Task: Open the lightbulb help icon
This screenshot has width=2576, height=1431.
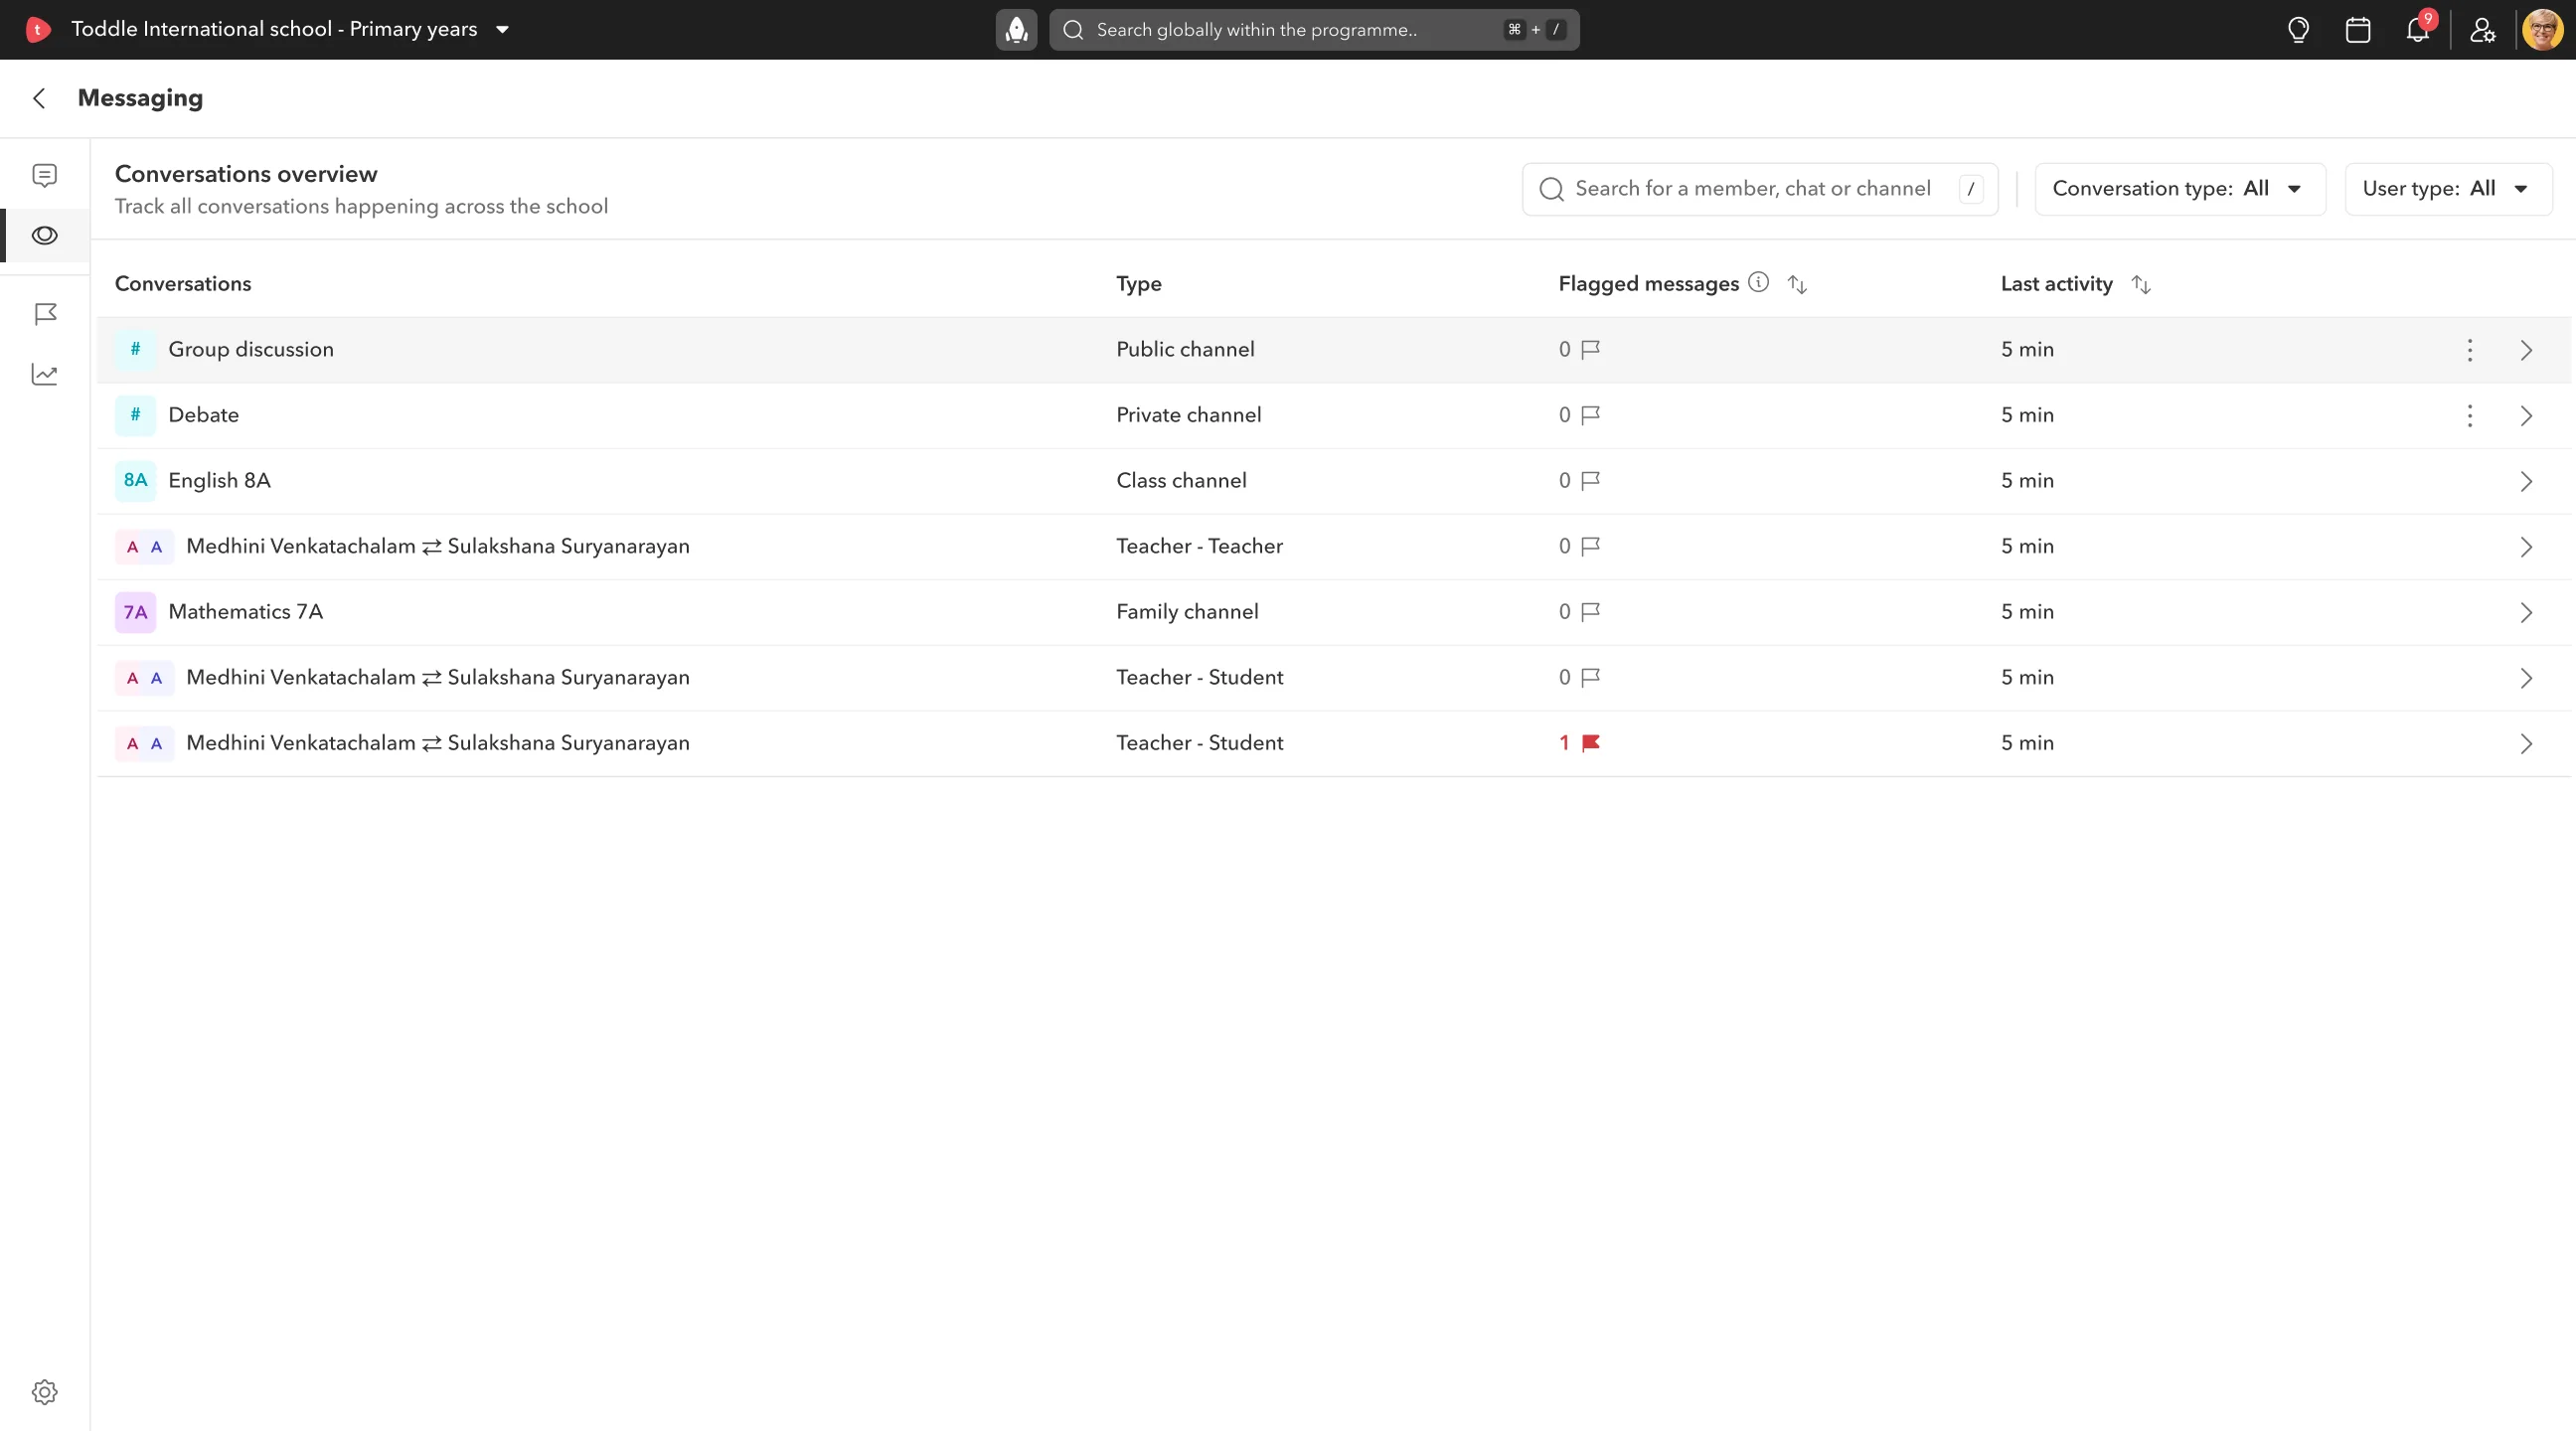Action: click(x=2298, y=30)
